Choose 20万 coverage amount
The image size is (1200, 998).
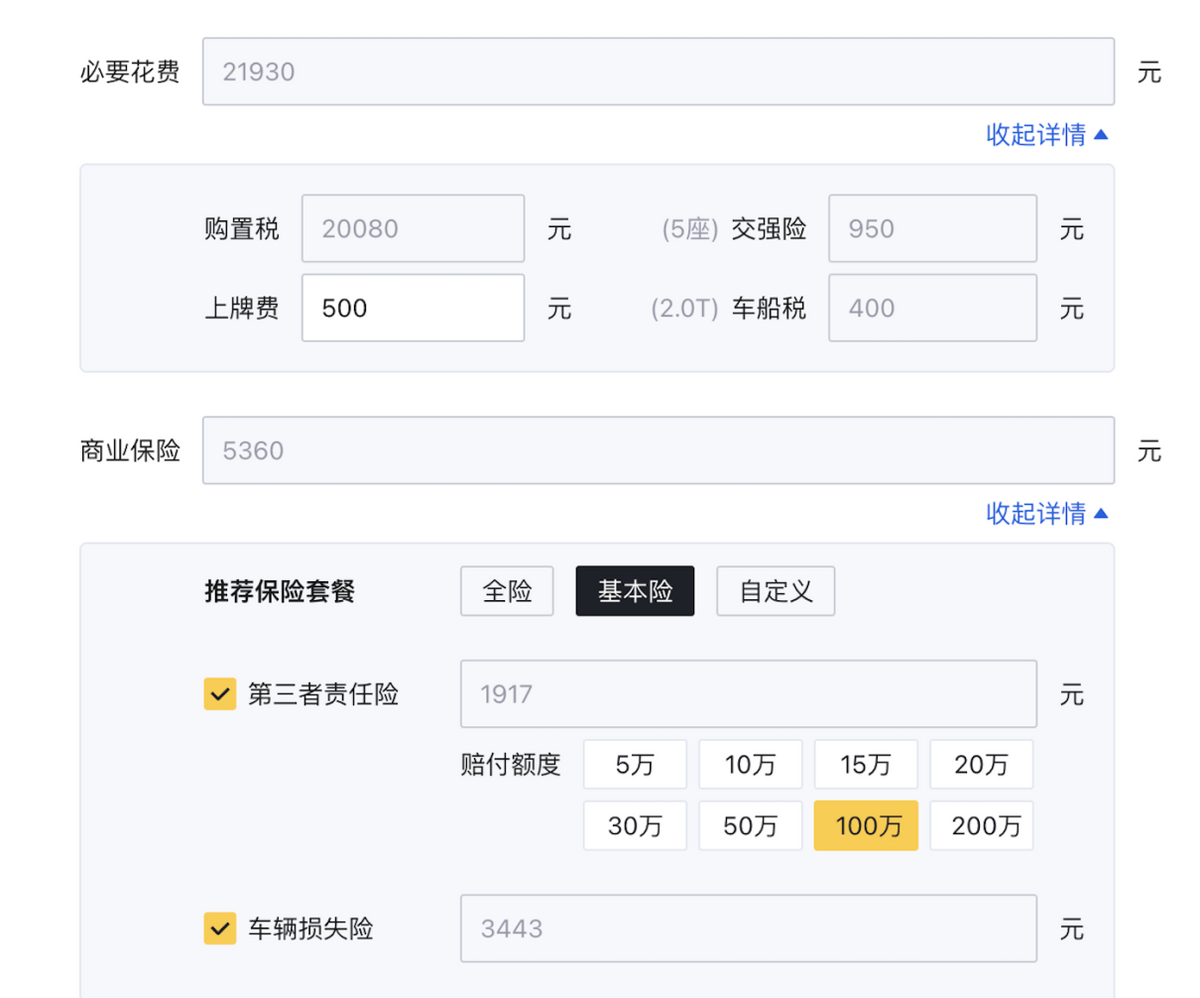pyautogui.click(x=981, y=765)
